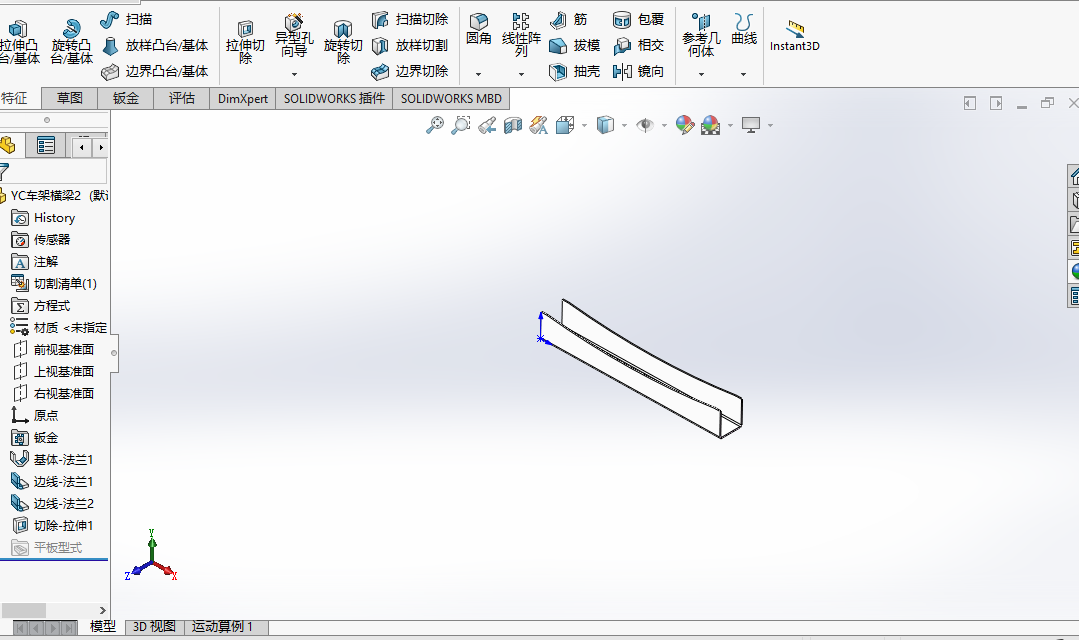
Task: Select the 扫描切除 swept cut tool
Action: [x=410, y=19]
